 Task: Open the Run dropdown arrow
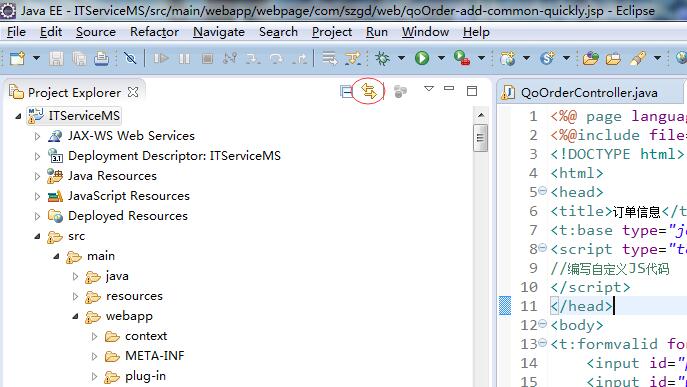(441, 58)
